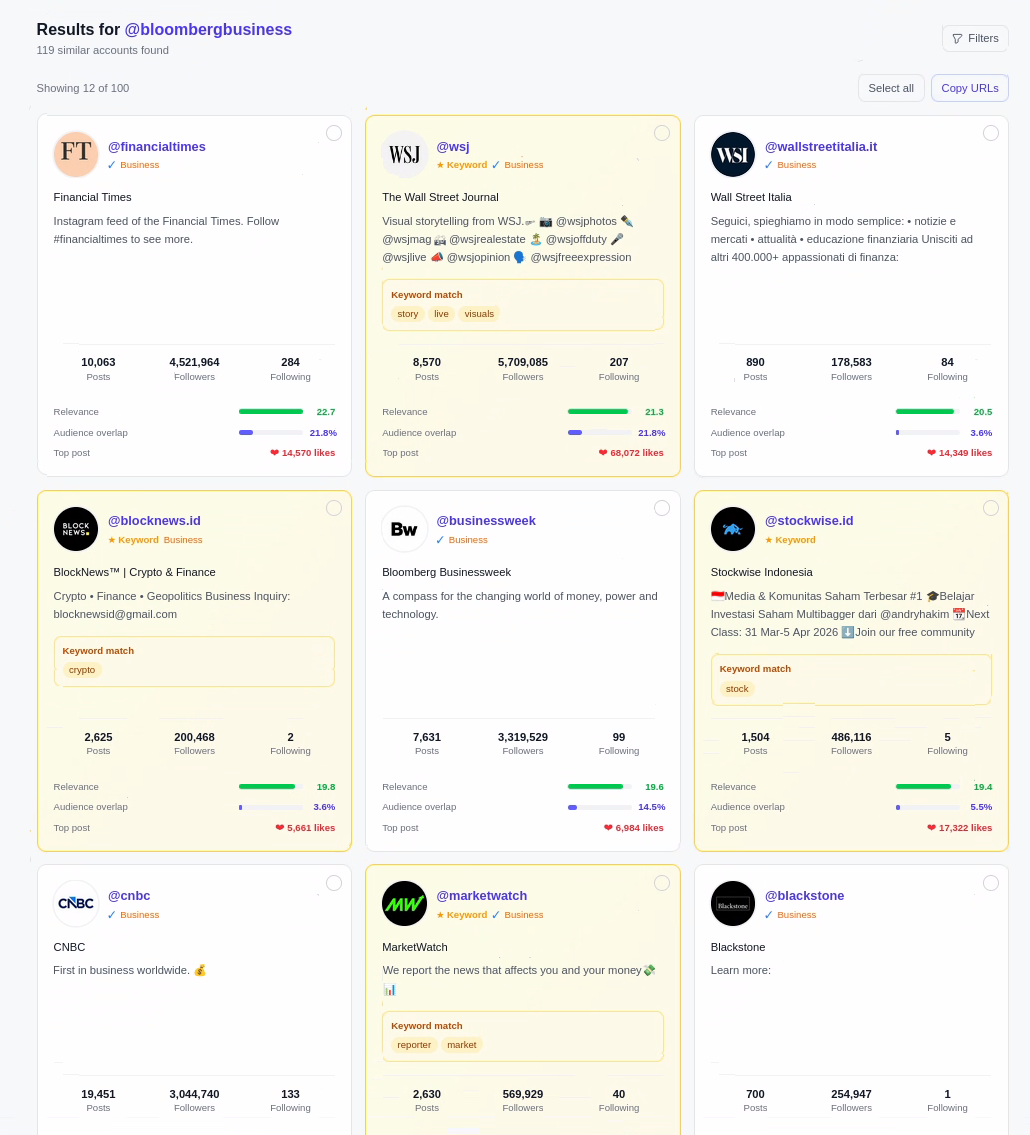Click the MarketWatch MW logo
Screen dimensions: 1030x1135
click(x=405, y=903)
